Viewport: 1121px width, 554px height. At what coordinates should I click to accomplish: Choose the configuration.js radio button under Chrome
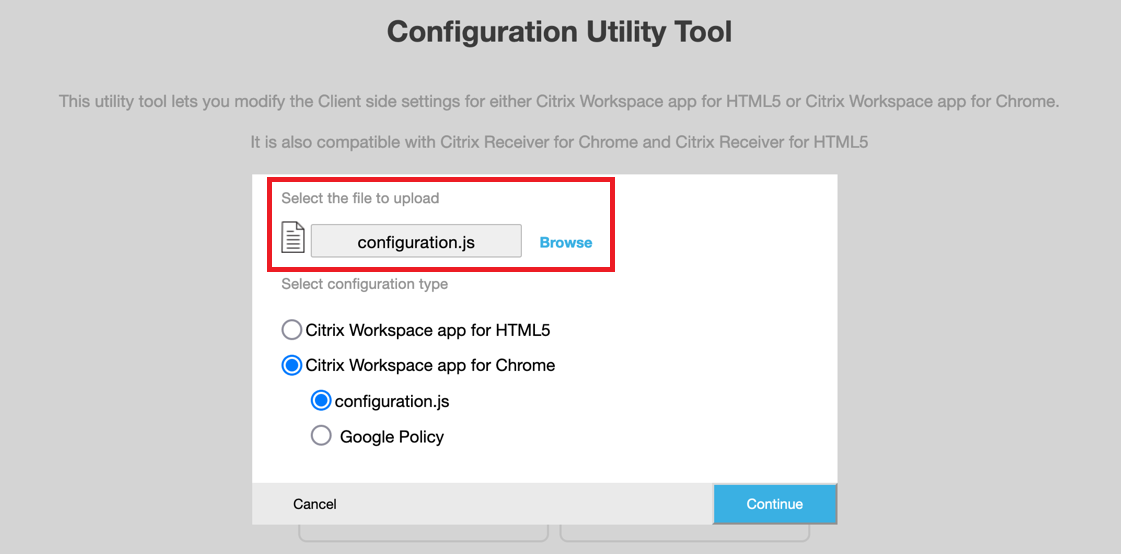(321, 401)
